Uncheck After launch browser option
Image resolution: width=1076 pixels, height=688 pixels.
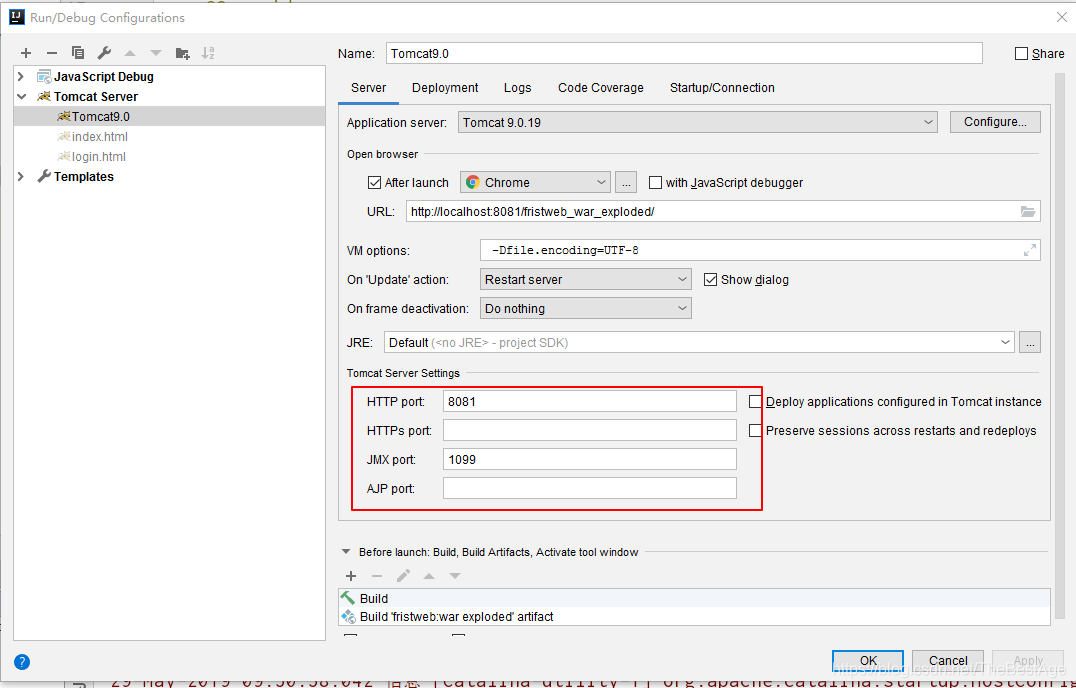pyautogui.click(x=374, y=182)
